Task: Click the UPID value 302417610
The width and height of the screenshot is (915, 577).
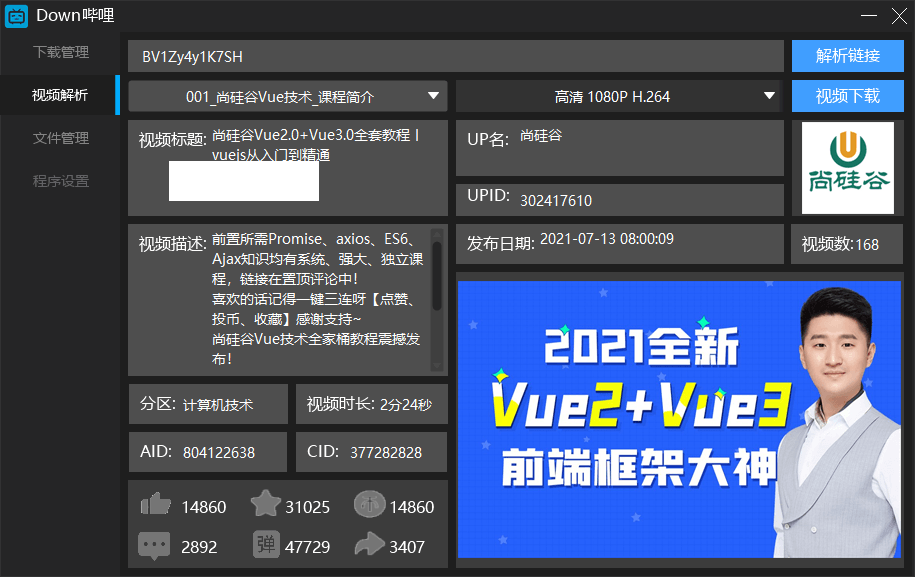Action: coord(556,201)
